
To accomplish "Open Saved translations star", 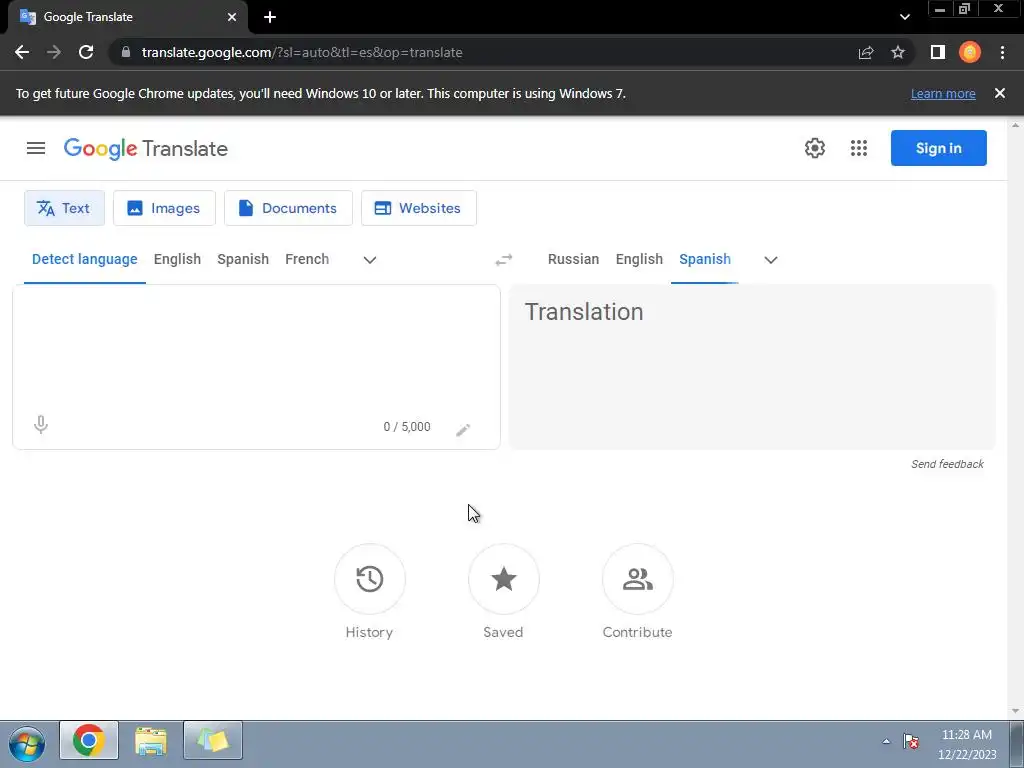I will pyautogui.click(x=504, y=579).
